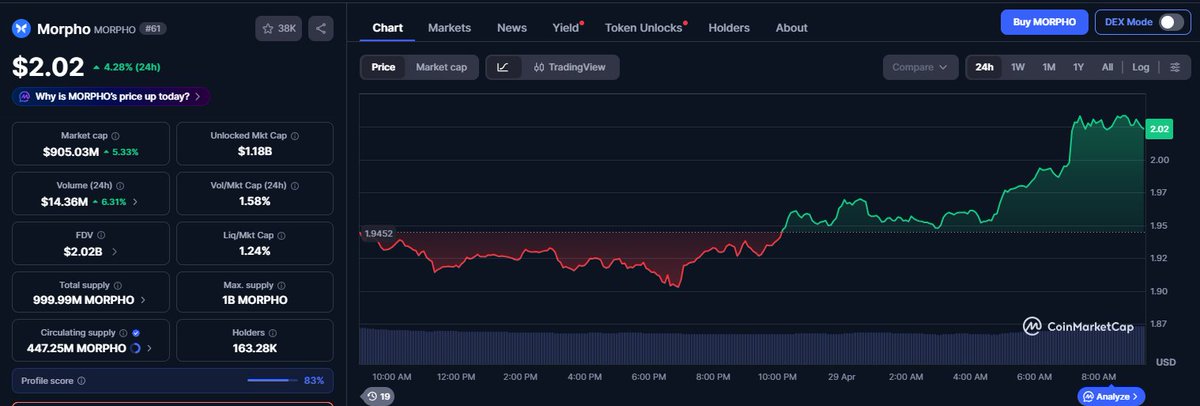Click FDV info icon
Image resolution: width=1200 pixels, height=406 pixels.
[99, 234]
